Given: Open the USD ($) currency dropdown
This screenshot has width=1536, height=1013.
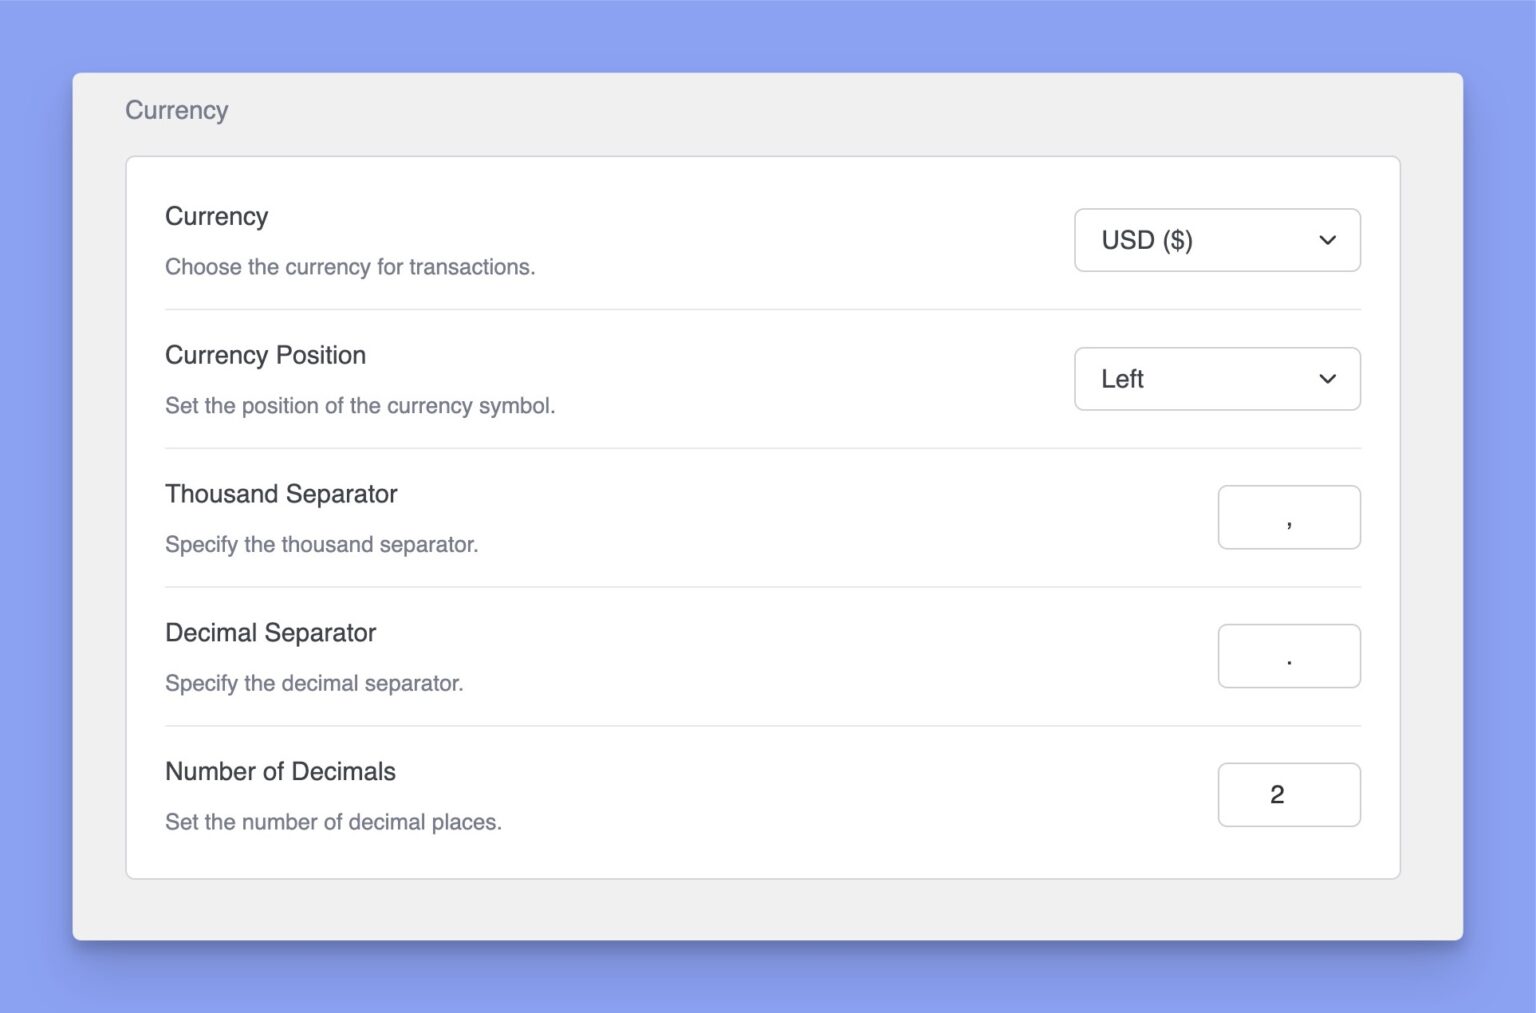Looking at the screenshot, I should pyautogui.click(x=1217, y=240).
